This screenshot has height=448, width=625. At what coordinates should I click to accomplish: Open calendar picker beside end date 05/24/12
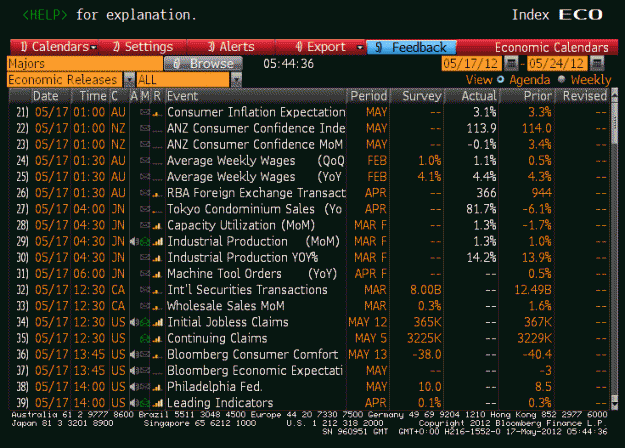click(x=597, y=63)
